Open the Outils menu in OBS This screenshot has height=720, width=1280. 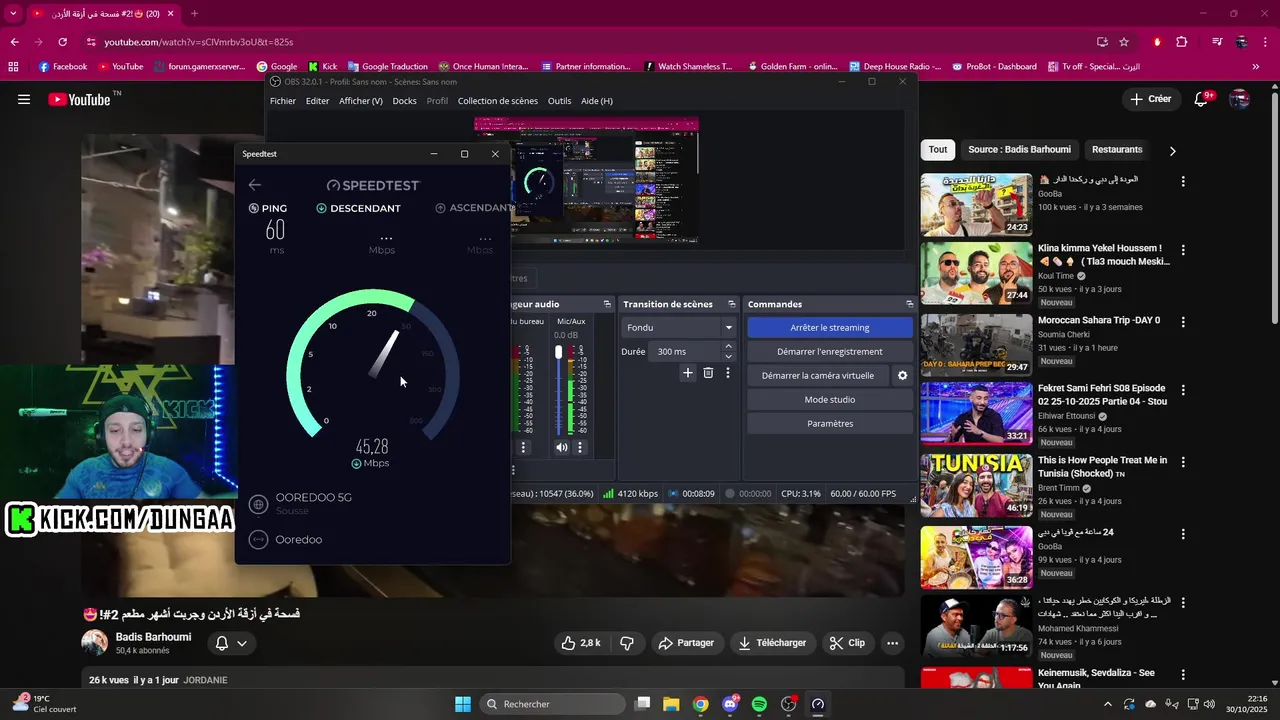click(x=559, y=101)
